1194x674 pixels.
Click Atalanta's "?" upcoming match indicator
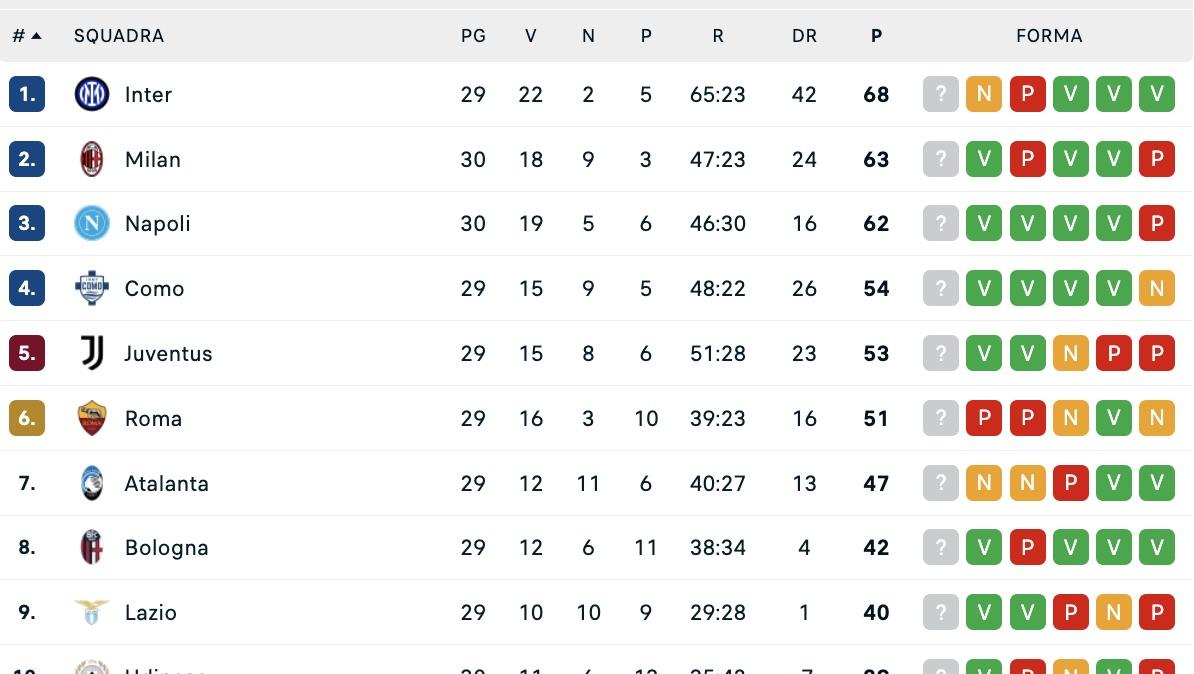tap(940, 482)
